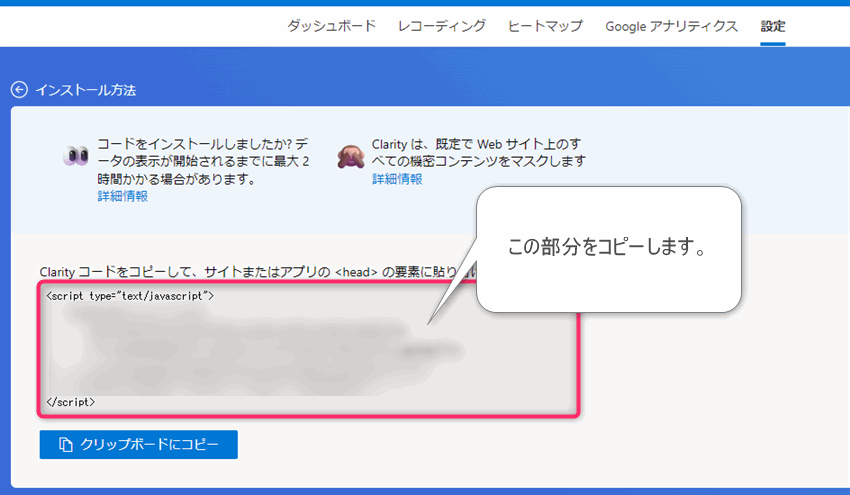The width and height of the screenshot is (850, 495).
Task: Click クリップボードにコピー button
Action: [138, 445]
